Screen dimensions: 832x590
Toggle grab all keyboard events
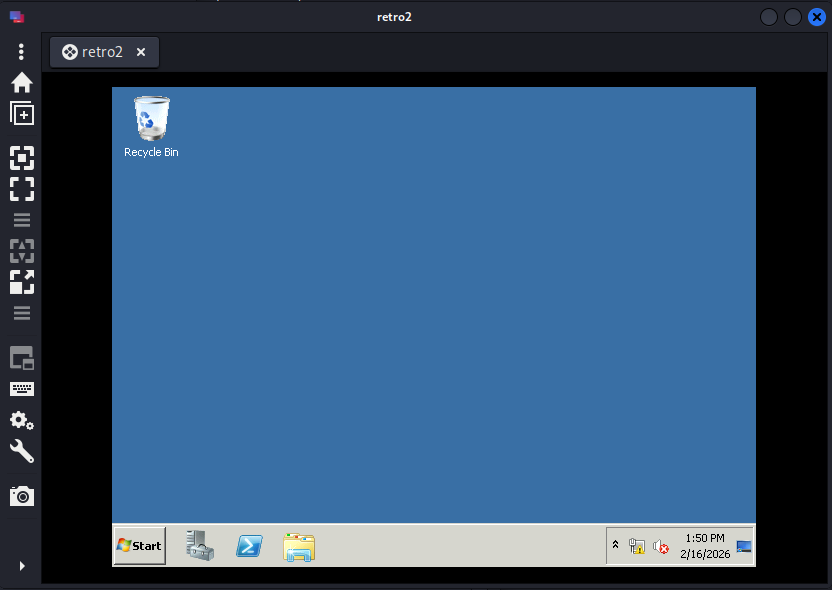coord(21,389)
